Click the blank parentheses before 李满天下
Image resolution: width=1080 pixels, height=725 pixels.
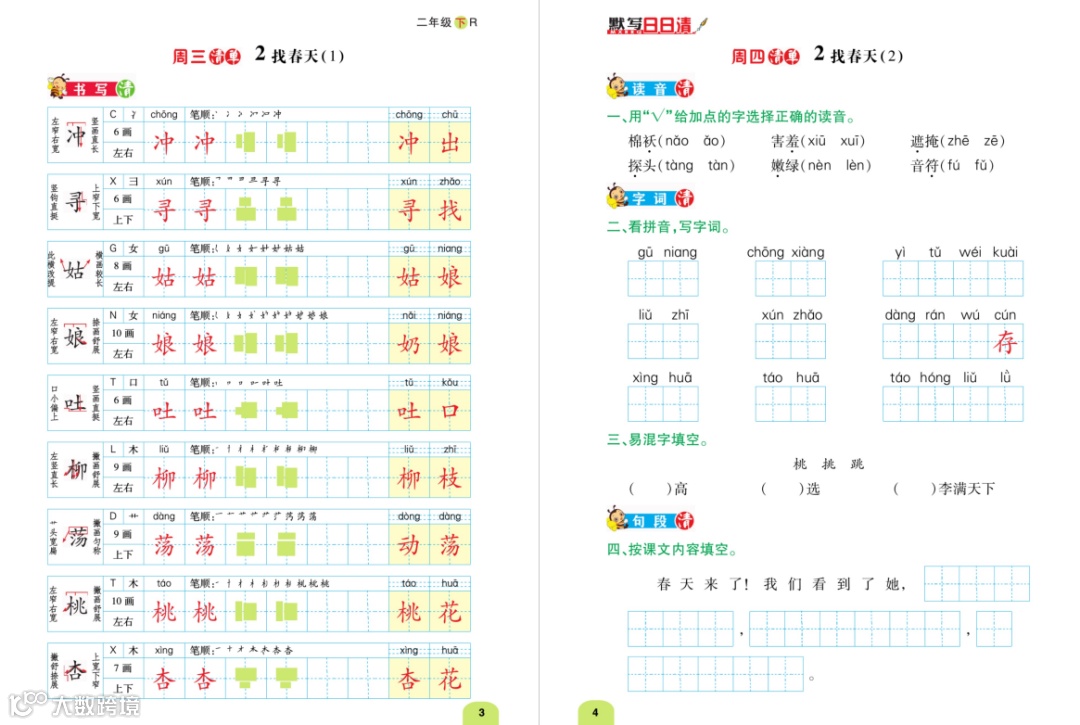pos(915,489)
